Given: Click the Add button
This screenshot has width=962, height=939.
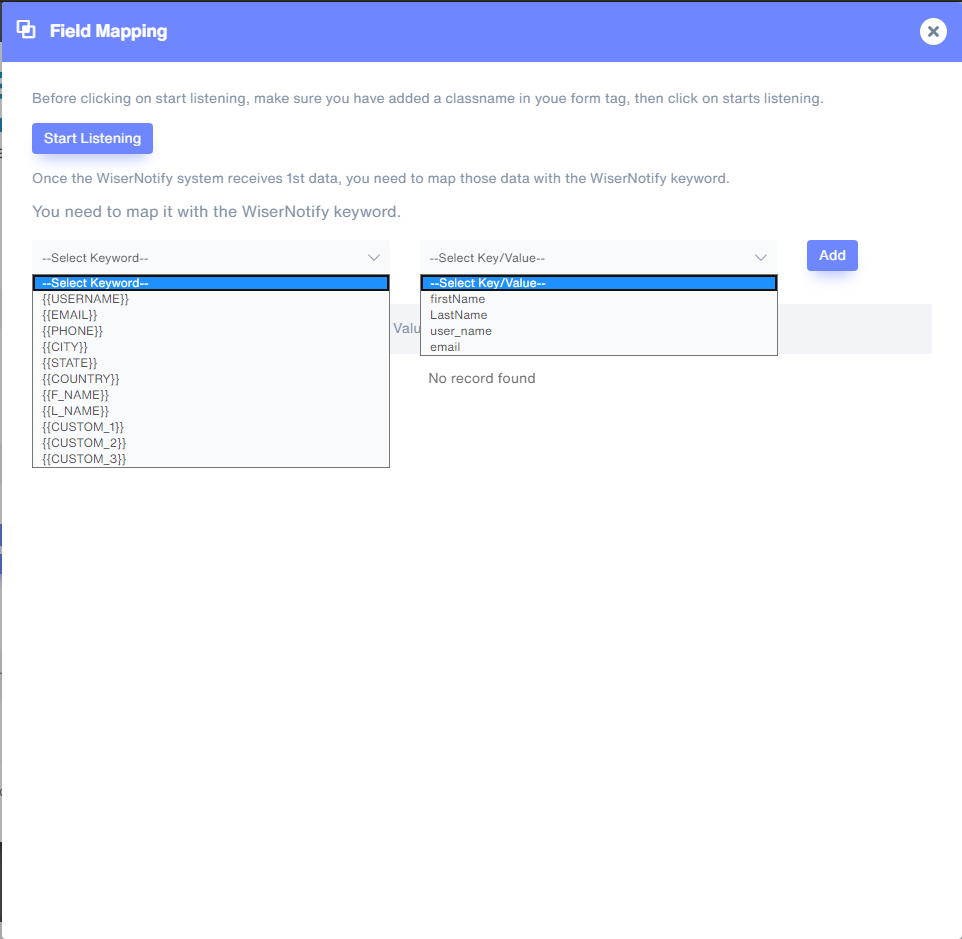Looking at the screenshot, I should [x=832, y=255].
